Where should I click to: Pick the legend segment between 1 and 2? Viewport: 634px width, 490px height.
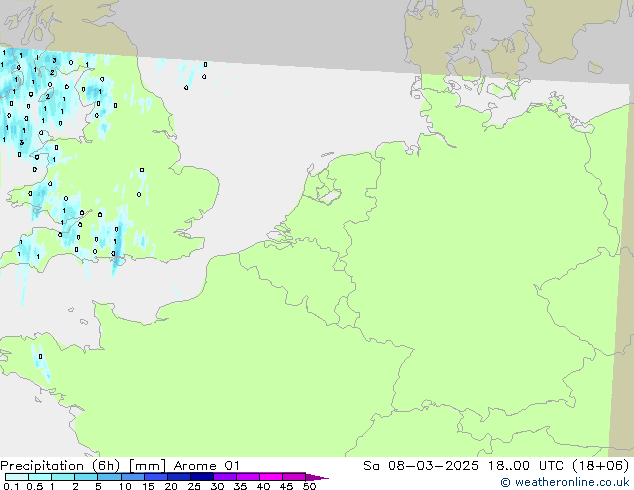click(x=63, y=477)
